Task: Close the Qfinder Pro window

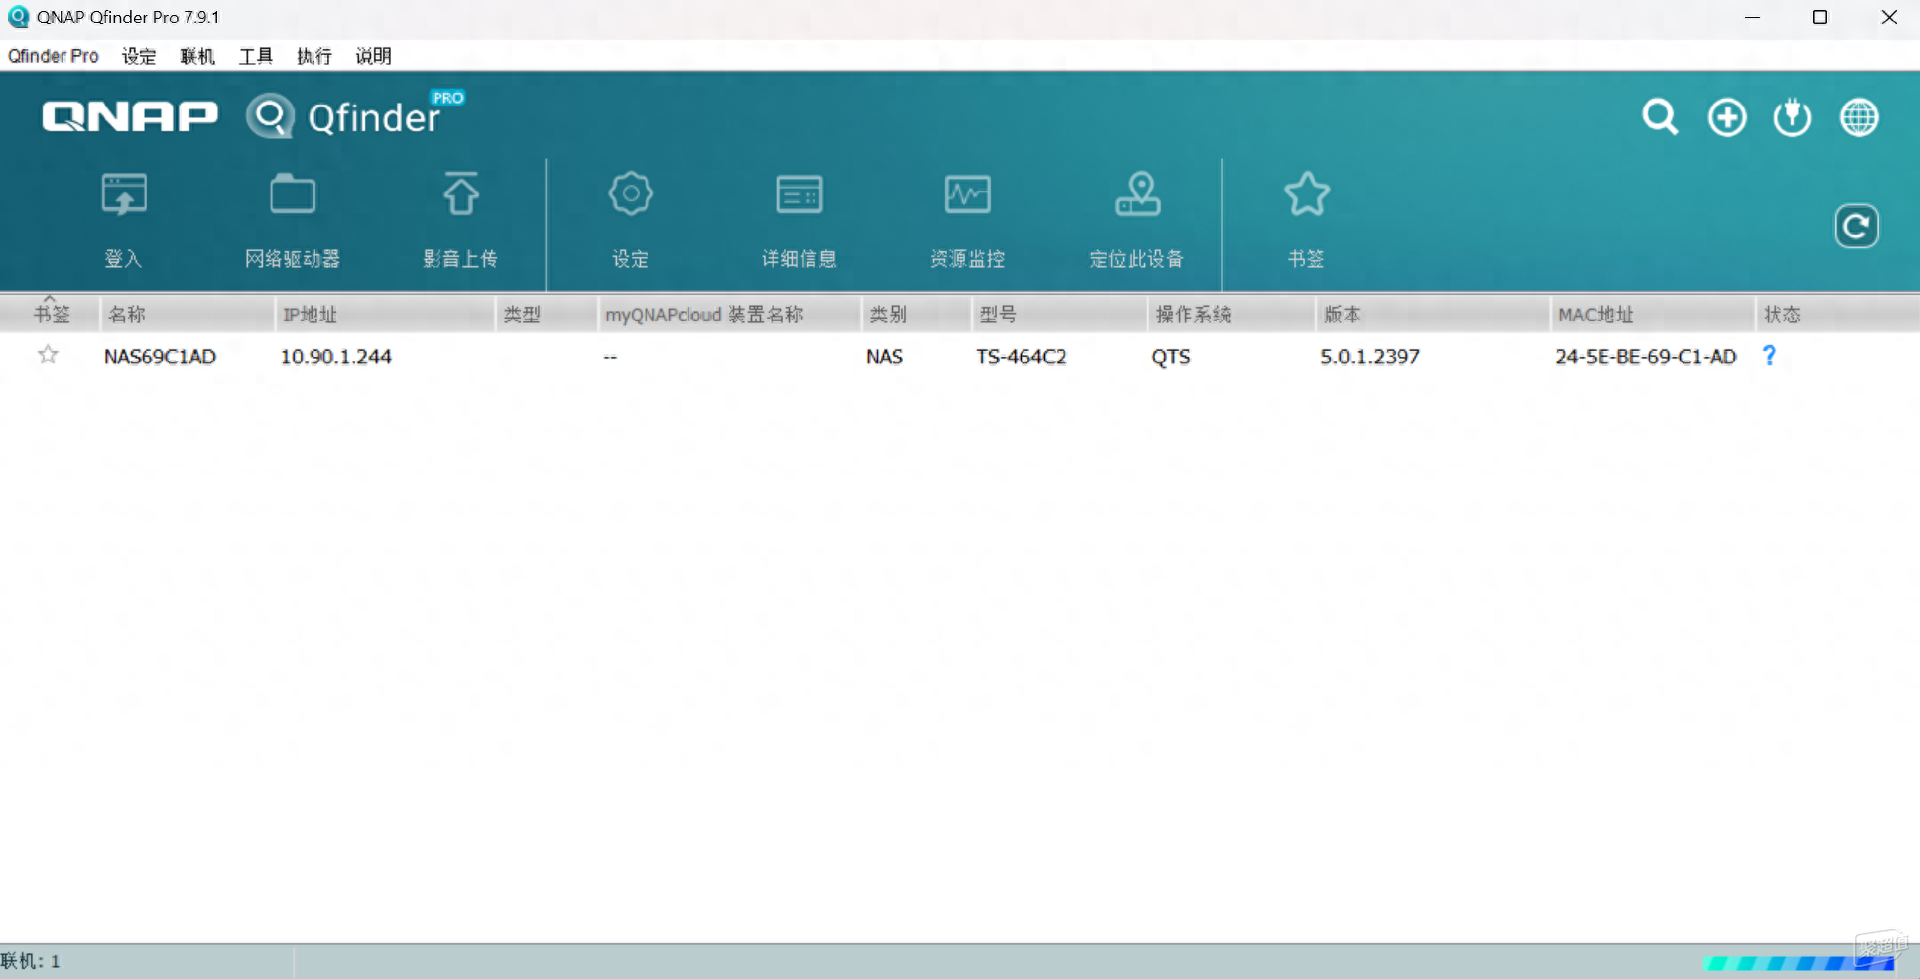Action: tap(1889, 17)
